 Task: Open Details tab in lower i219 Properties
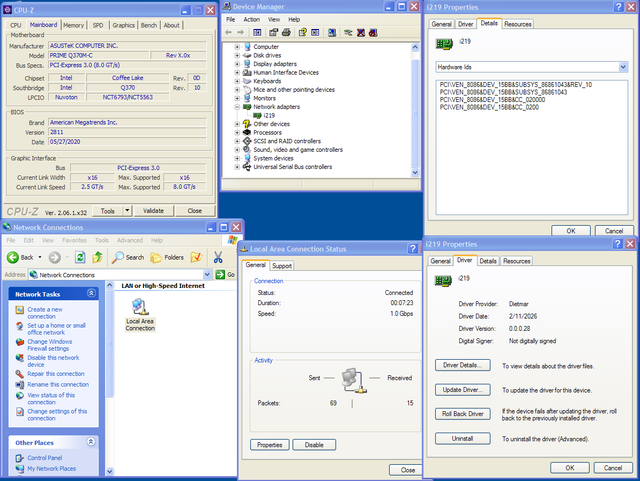click(488, 261)
